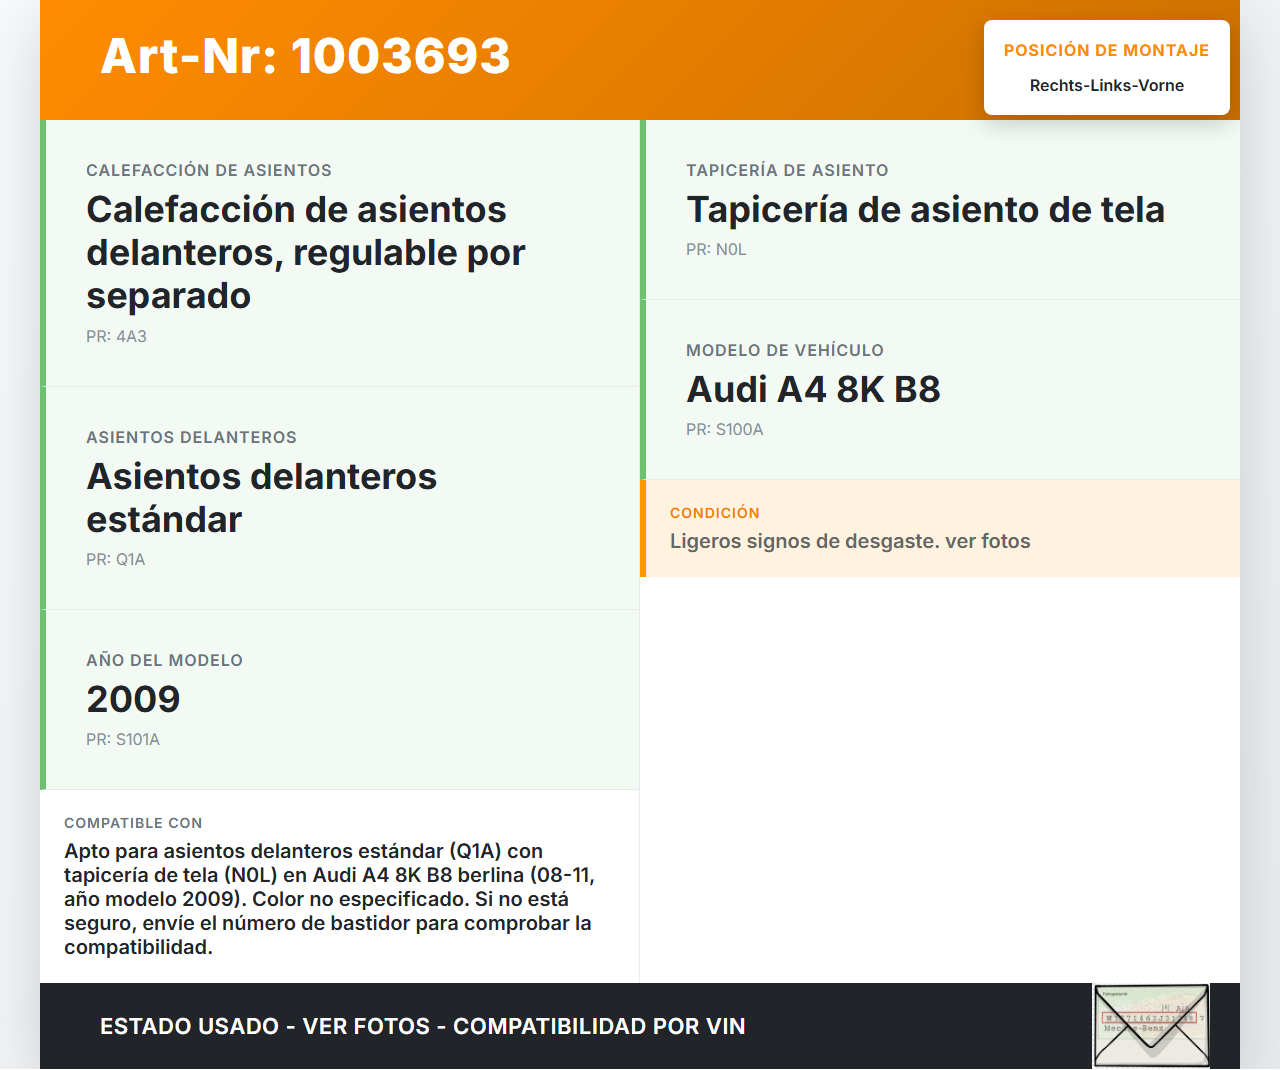This screenshot has height=1070, width=1280.
Task: Click the compatibility description paragraph
Action: point(330,899)
